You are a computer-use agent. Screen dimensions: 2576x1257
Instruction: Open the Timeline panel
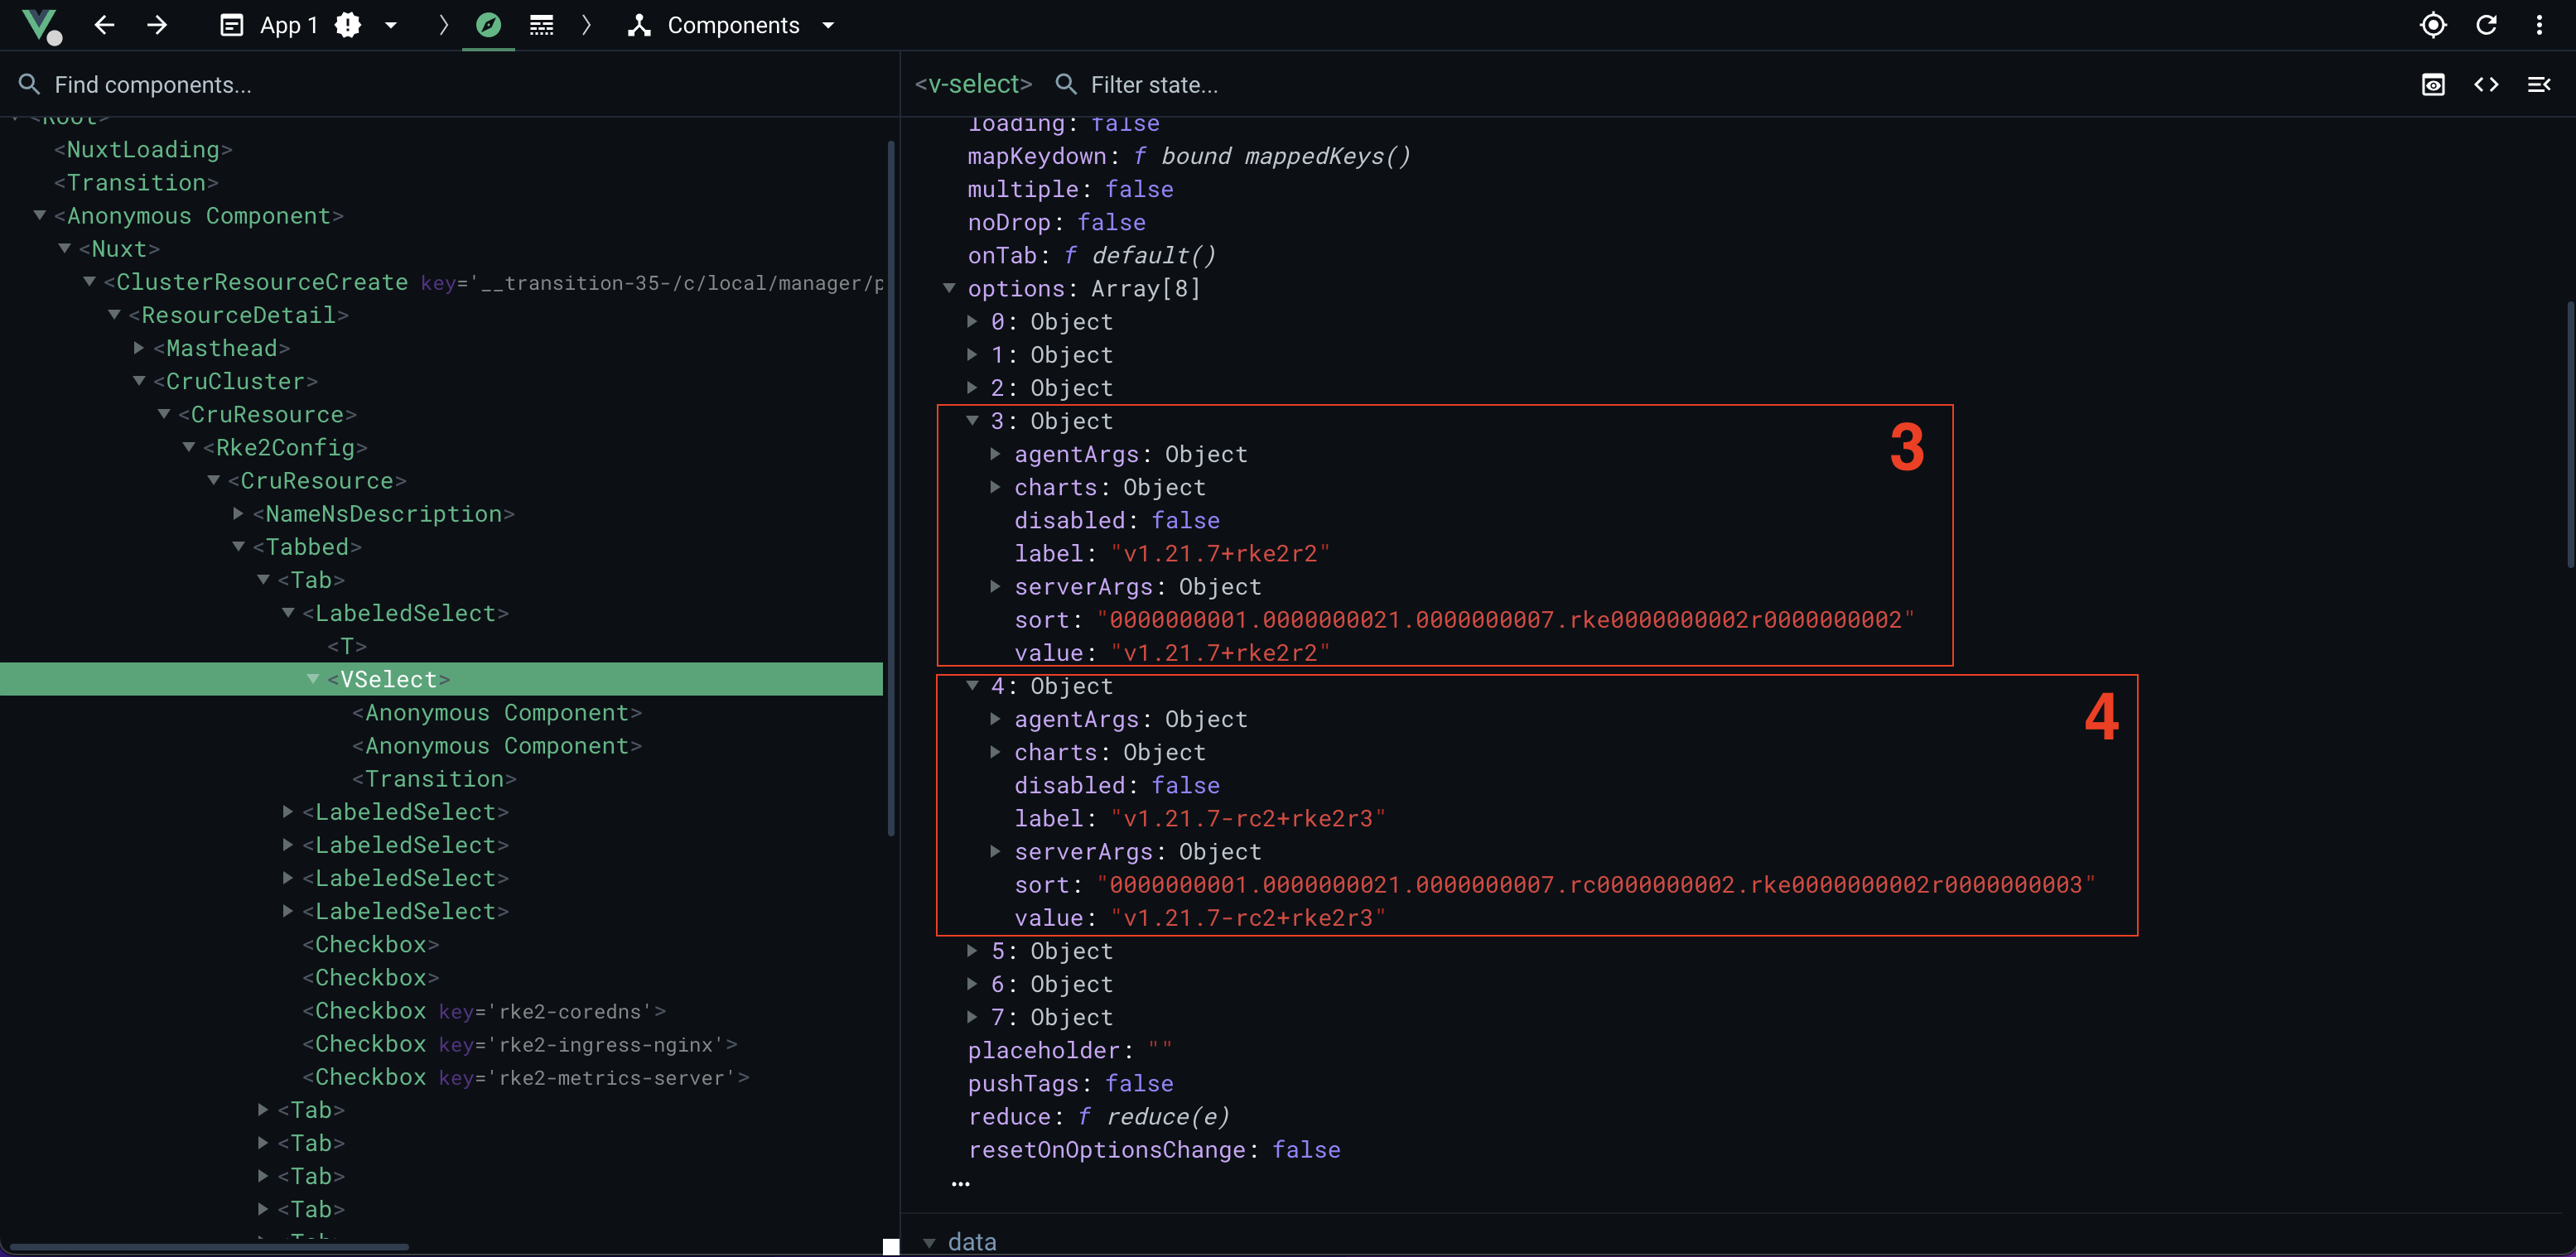pos(541,26)
